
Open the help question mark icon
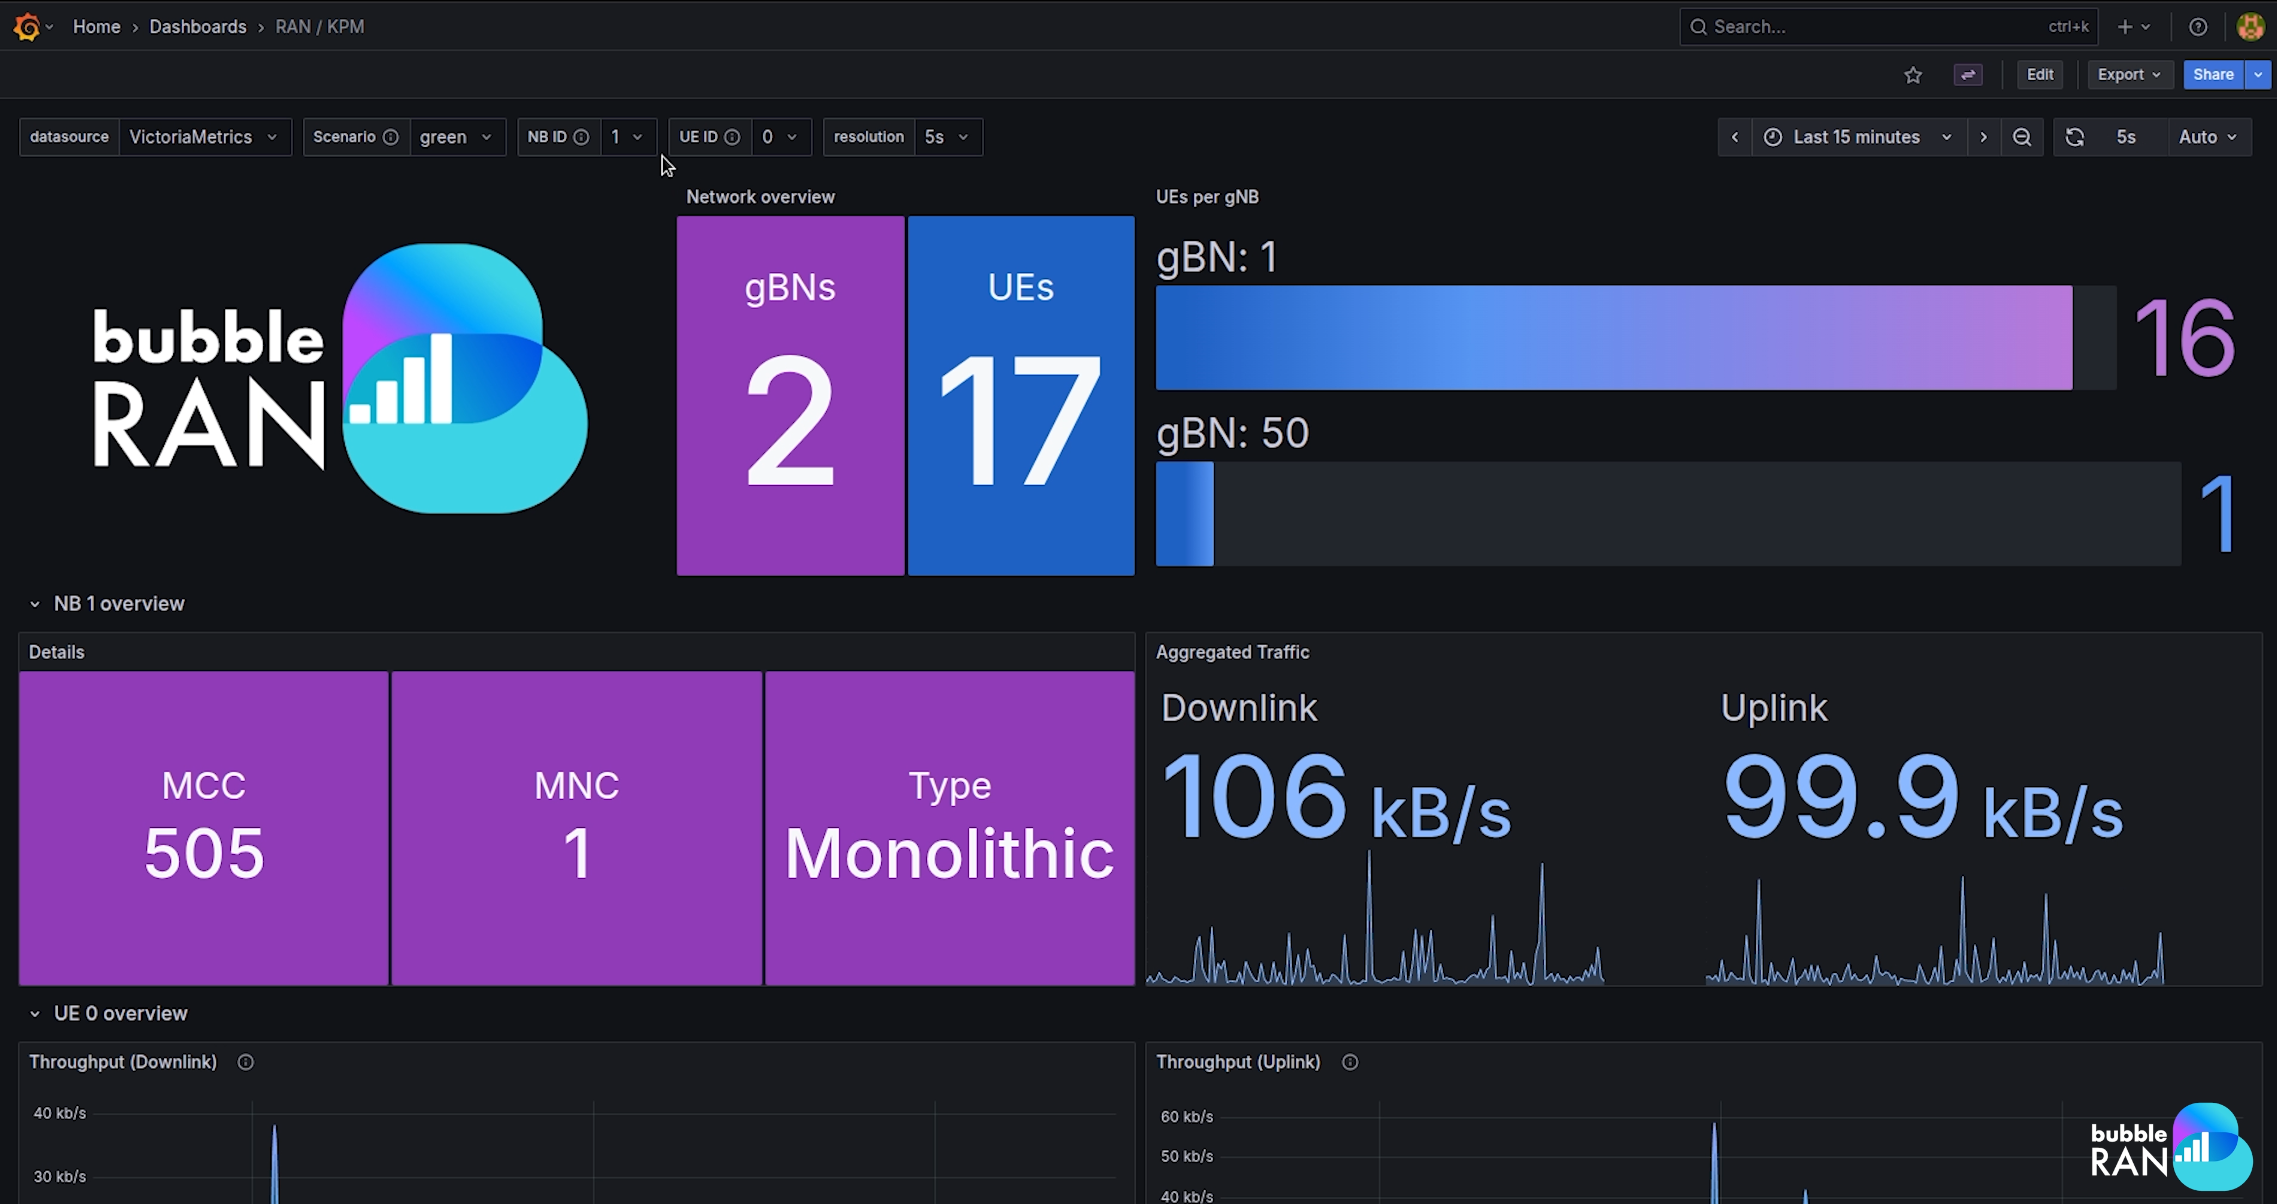2198,27
